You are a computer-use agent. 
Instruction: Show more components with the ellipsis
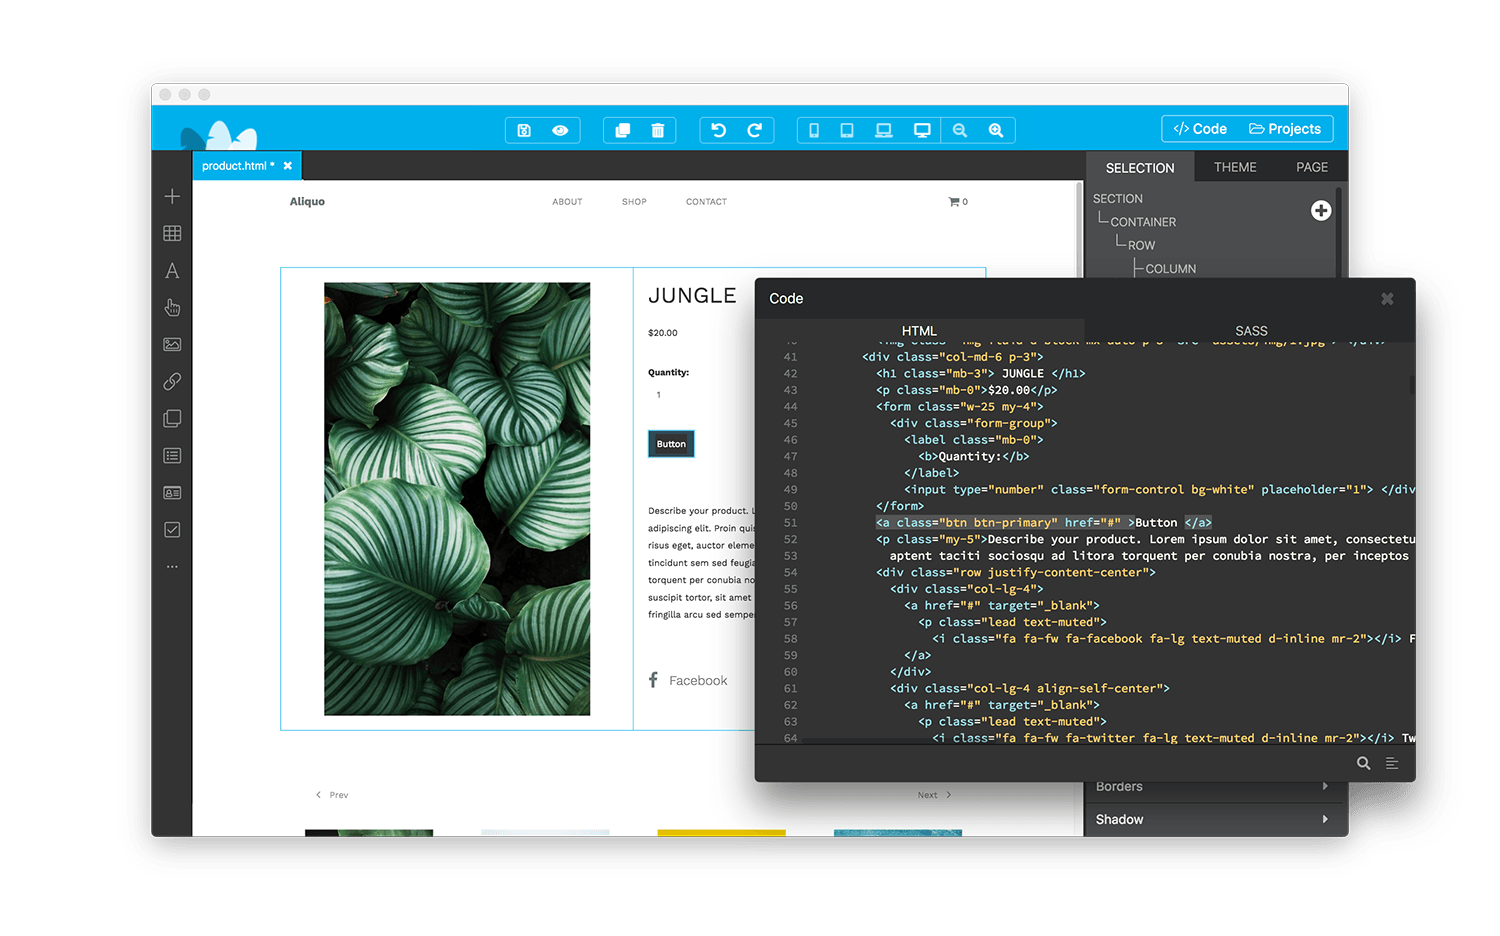(172, 567)
